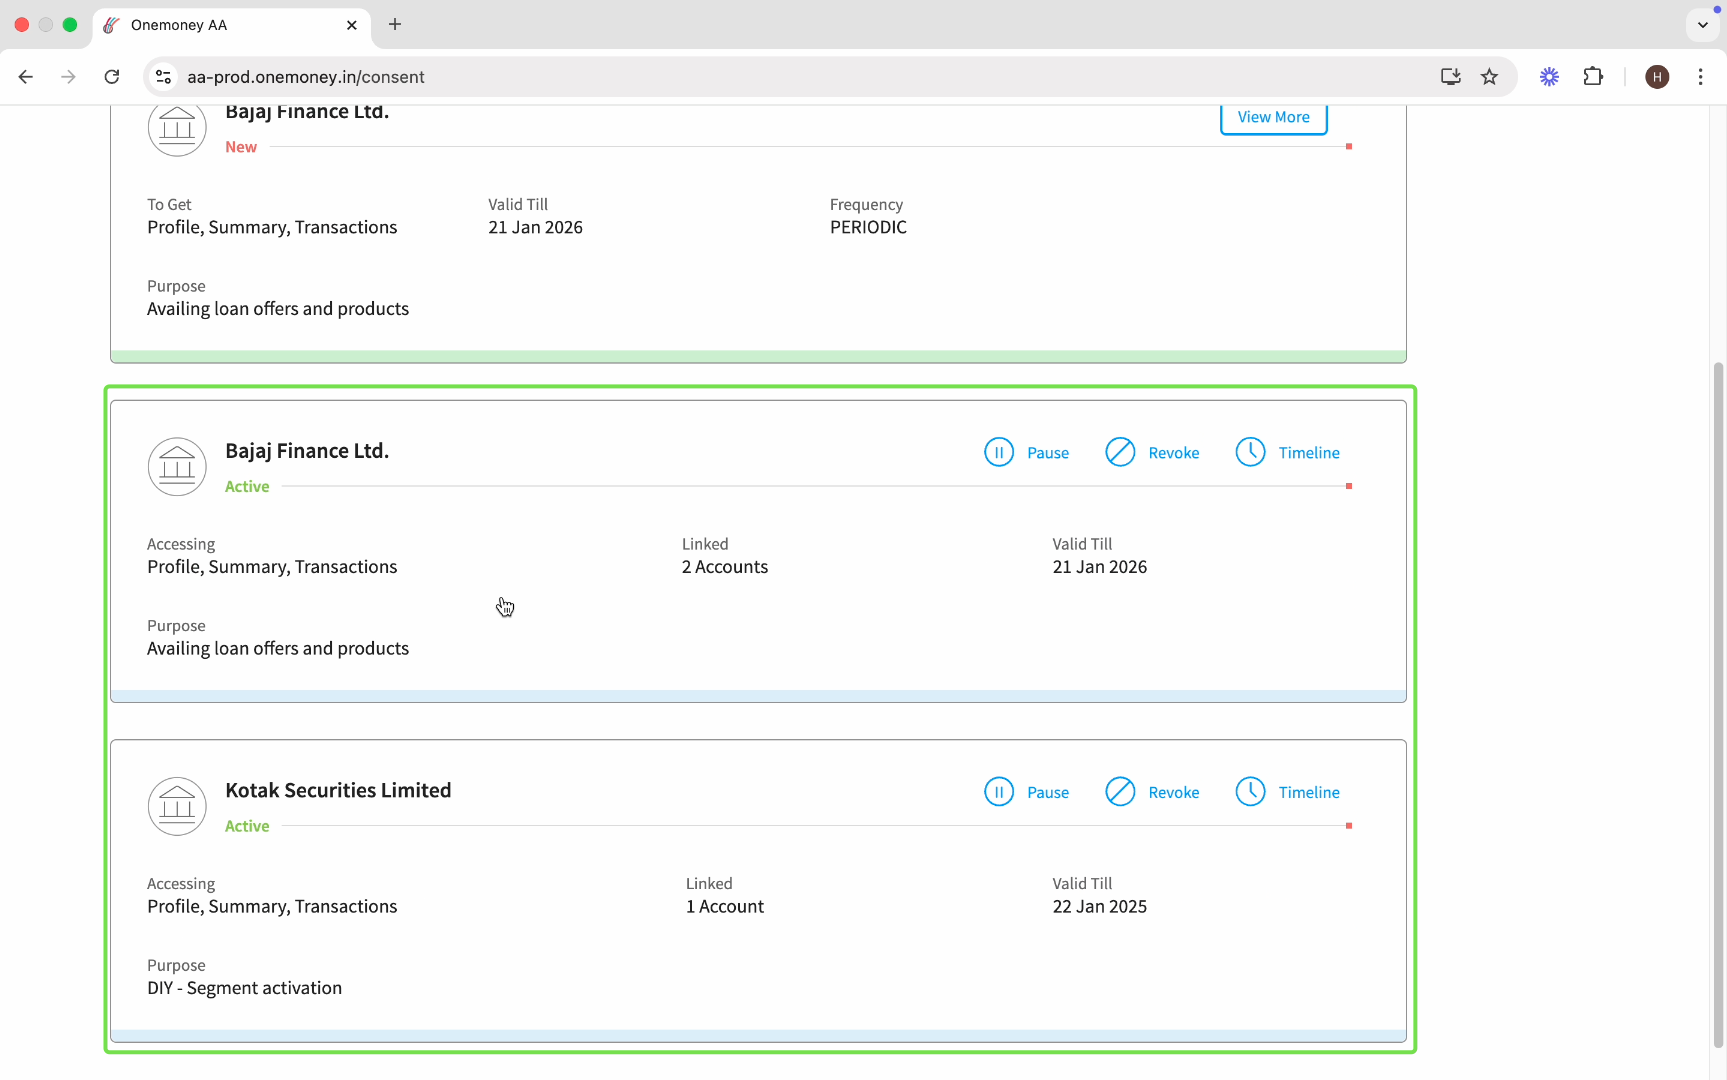Click the Active status of Kotak Securities Limited
The width and height of the screenshot is (1727, 1080).
tap(247, 826)
